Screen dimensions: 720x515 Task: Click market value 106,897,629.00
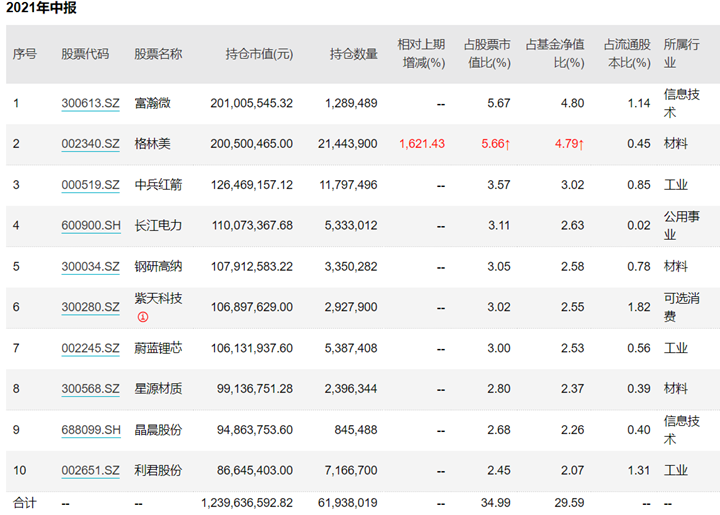[x=252, y=307]
